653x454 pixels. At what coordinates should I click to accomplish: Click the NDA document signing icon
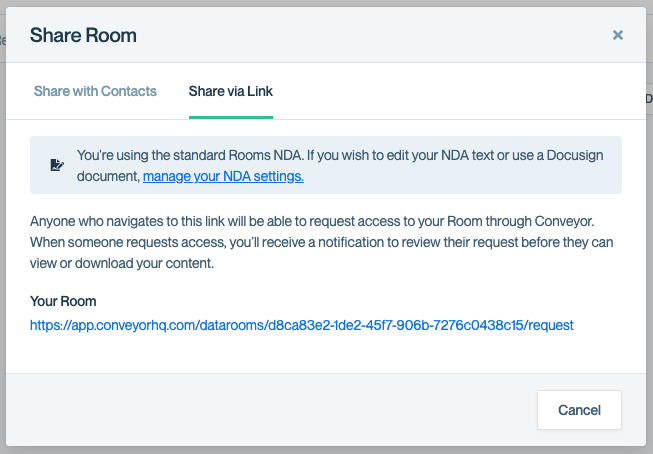point(57,165)
